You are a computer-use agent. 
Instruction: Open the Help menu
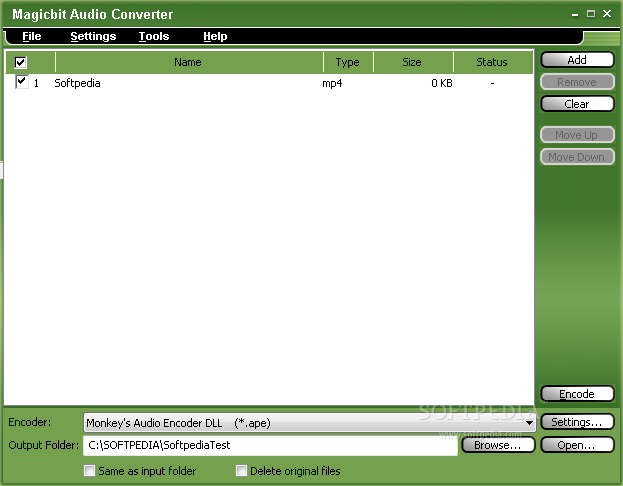pyautogui.click(x=215, y=36)
